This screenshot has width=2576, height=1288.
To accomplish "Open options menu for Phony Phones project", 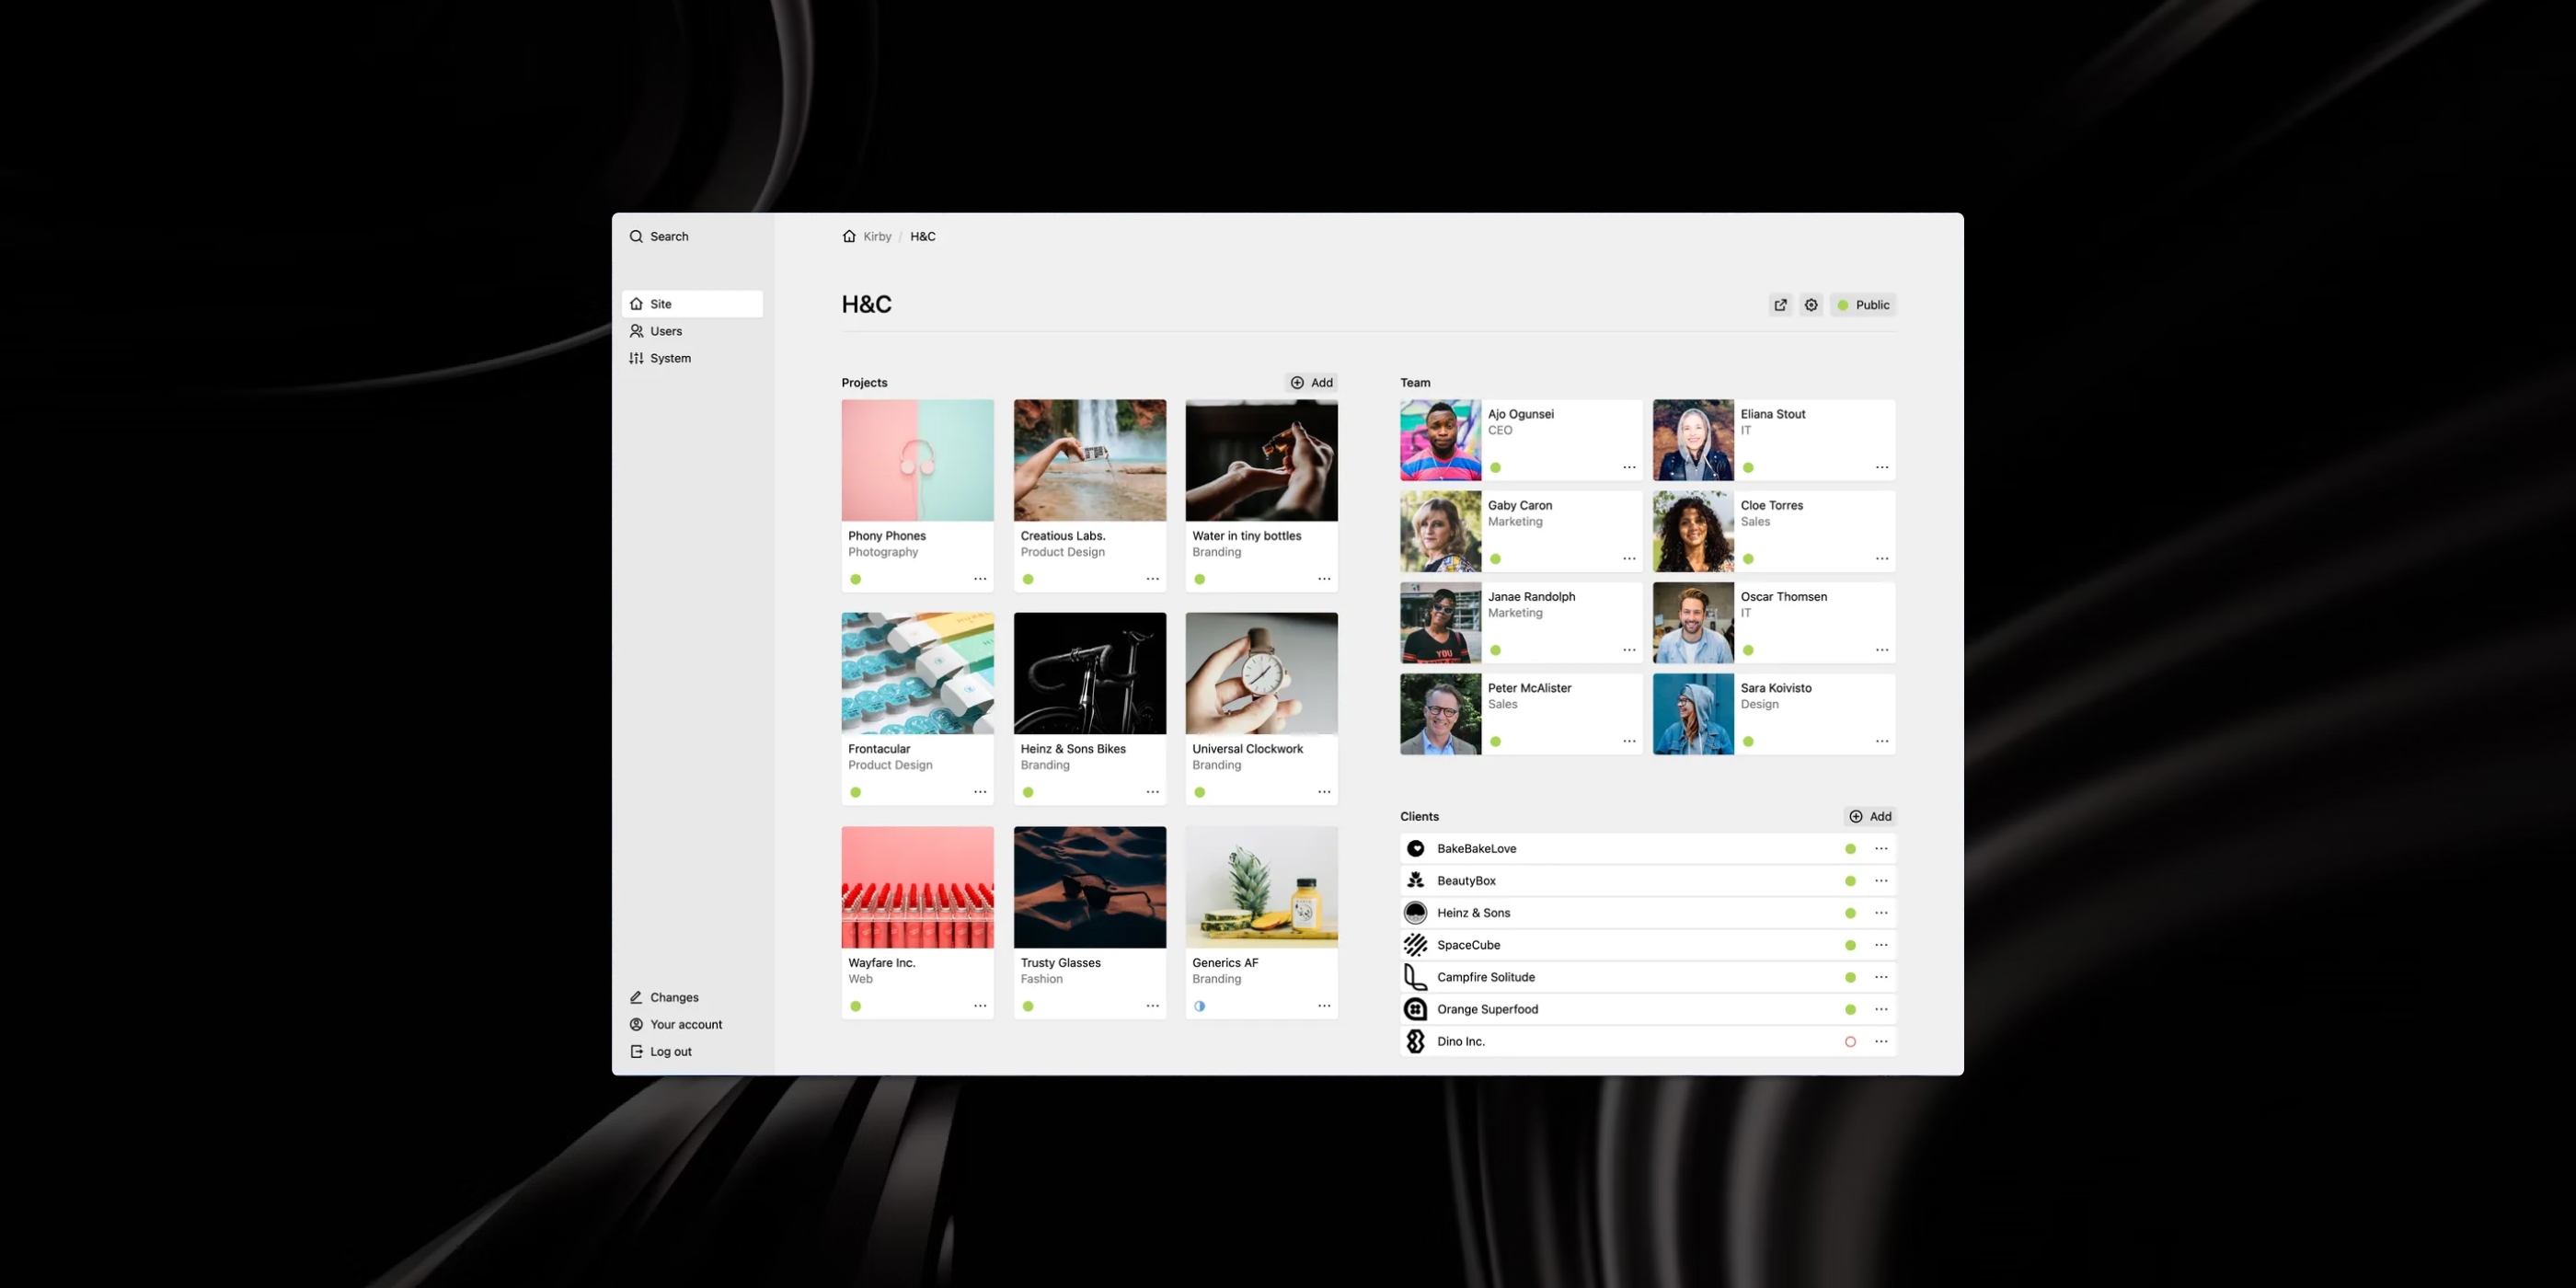I will click(x=980, y=579).
